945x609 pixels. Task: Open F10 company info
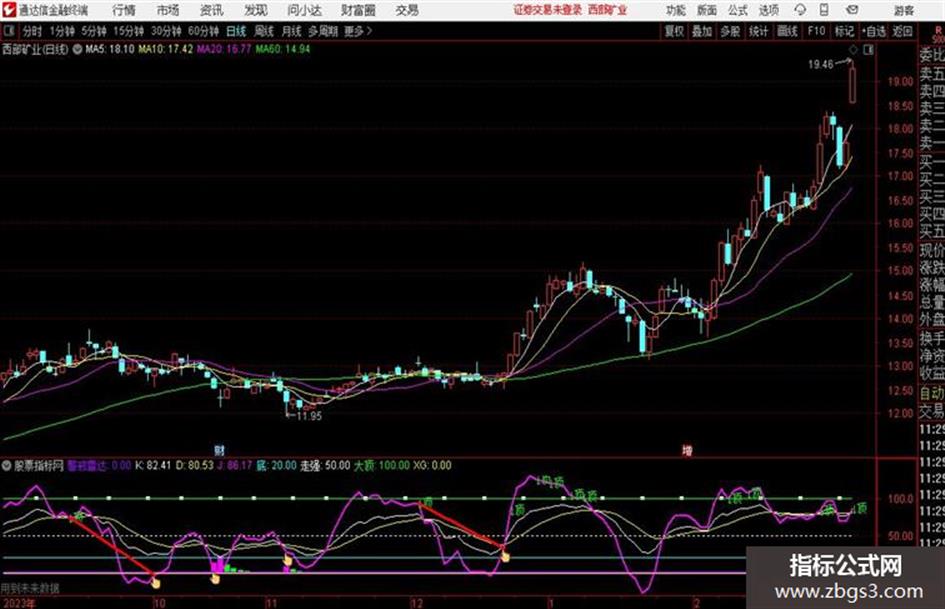coord(816,31)
